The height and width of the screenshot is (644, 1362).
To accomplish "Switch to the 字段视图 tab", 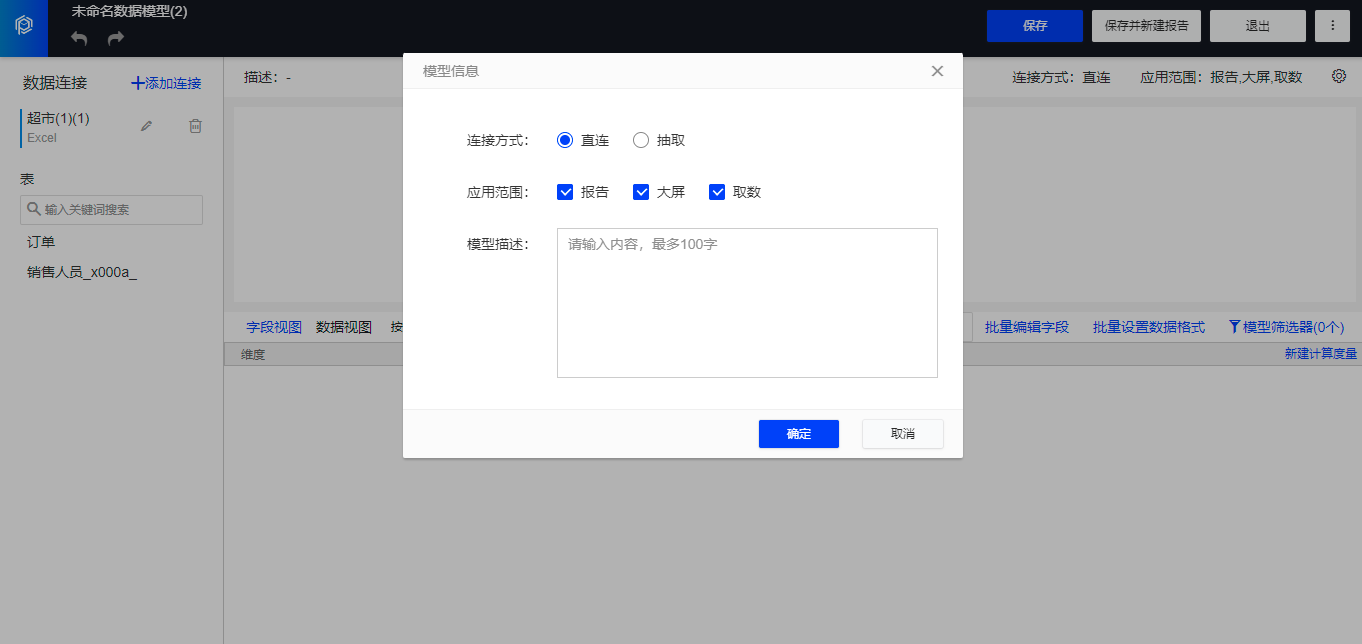I will tap(274, 327).
